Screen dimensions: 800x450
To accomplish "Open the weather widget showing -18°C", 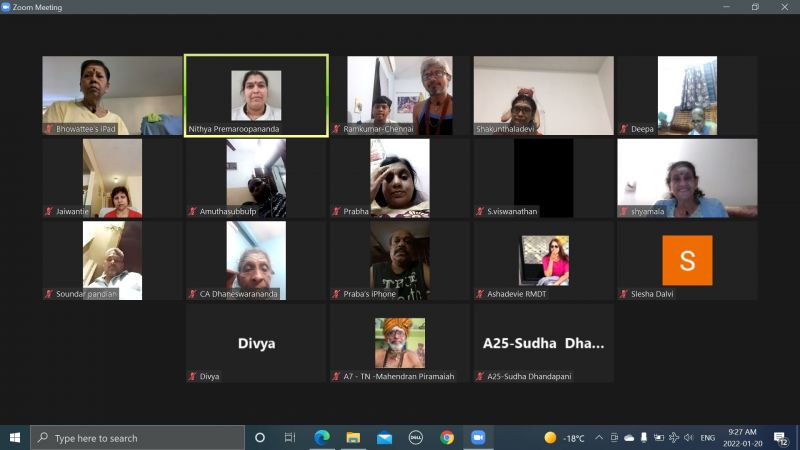I will 565,438.
